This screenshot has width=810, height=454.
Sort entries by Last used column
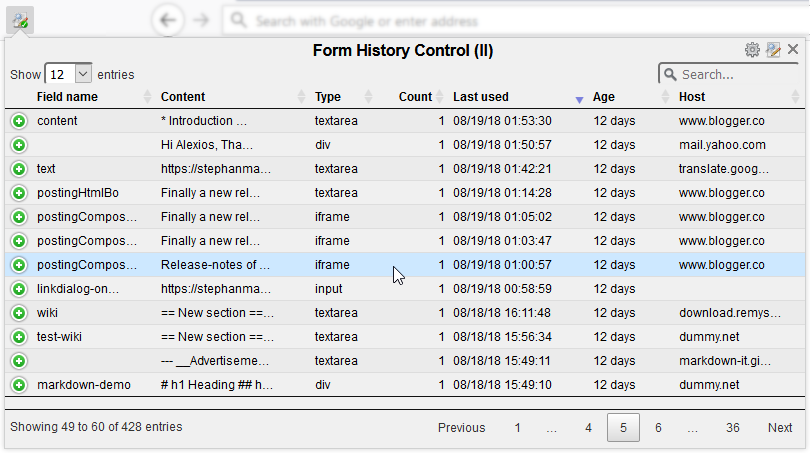pyautogui.click(x=481, y=97)
